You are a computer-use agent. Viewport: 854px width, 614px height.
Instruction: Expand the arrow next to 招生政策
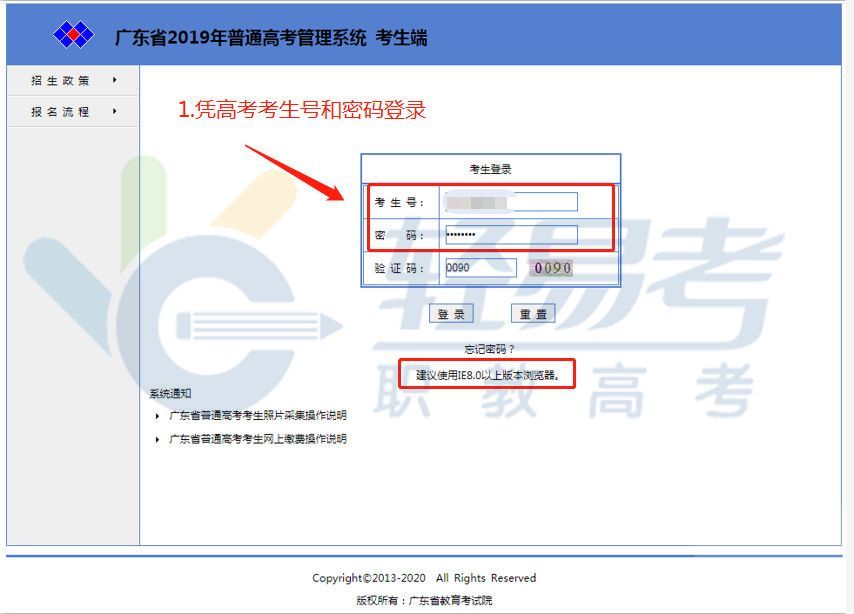pos(115,80)
